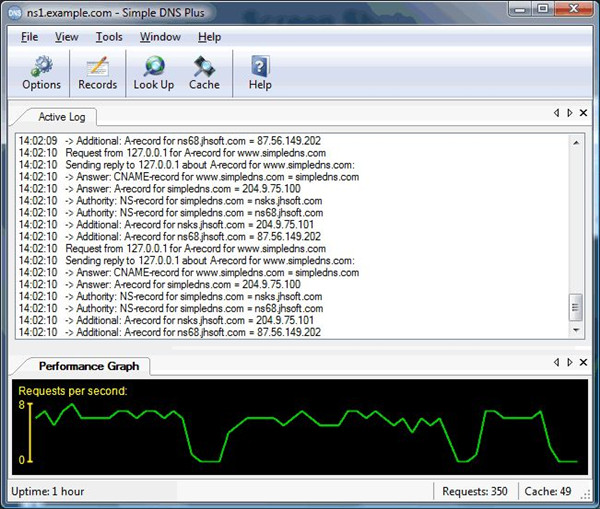This screenshot has width=600, height=509.
Task: Click the Help question mark icon
Action: click(260, 68)
